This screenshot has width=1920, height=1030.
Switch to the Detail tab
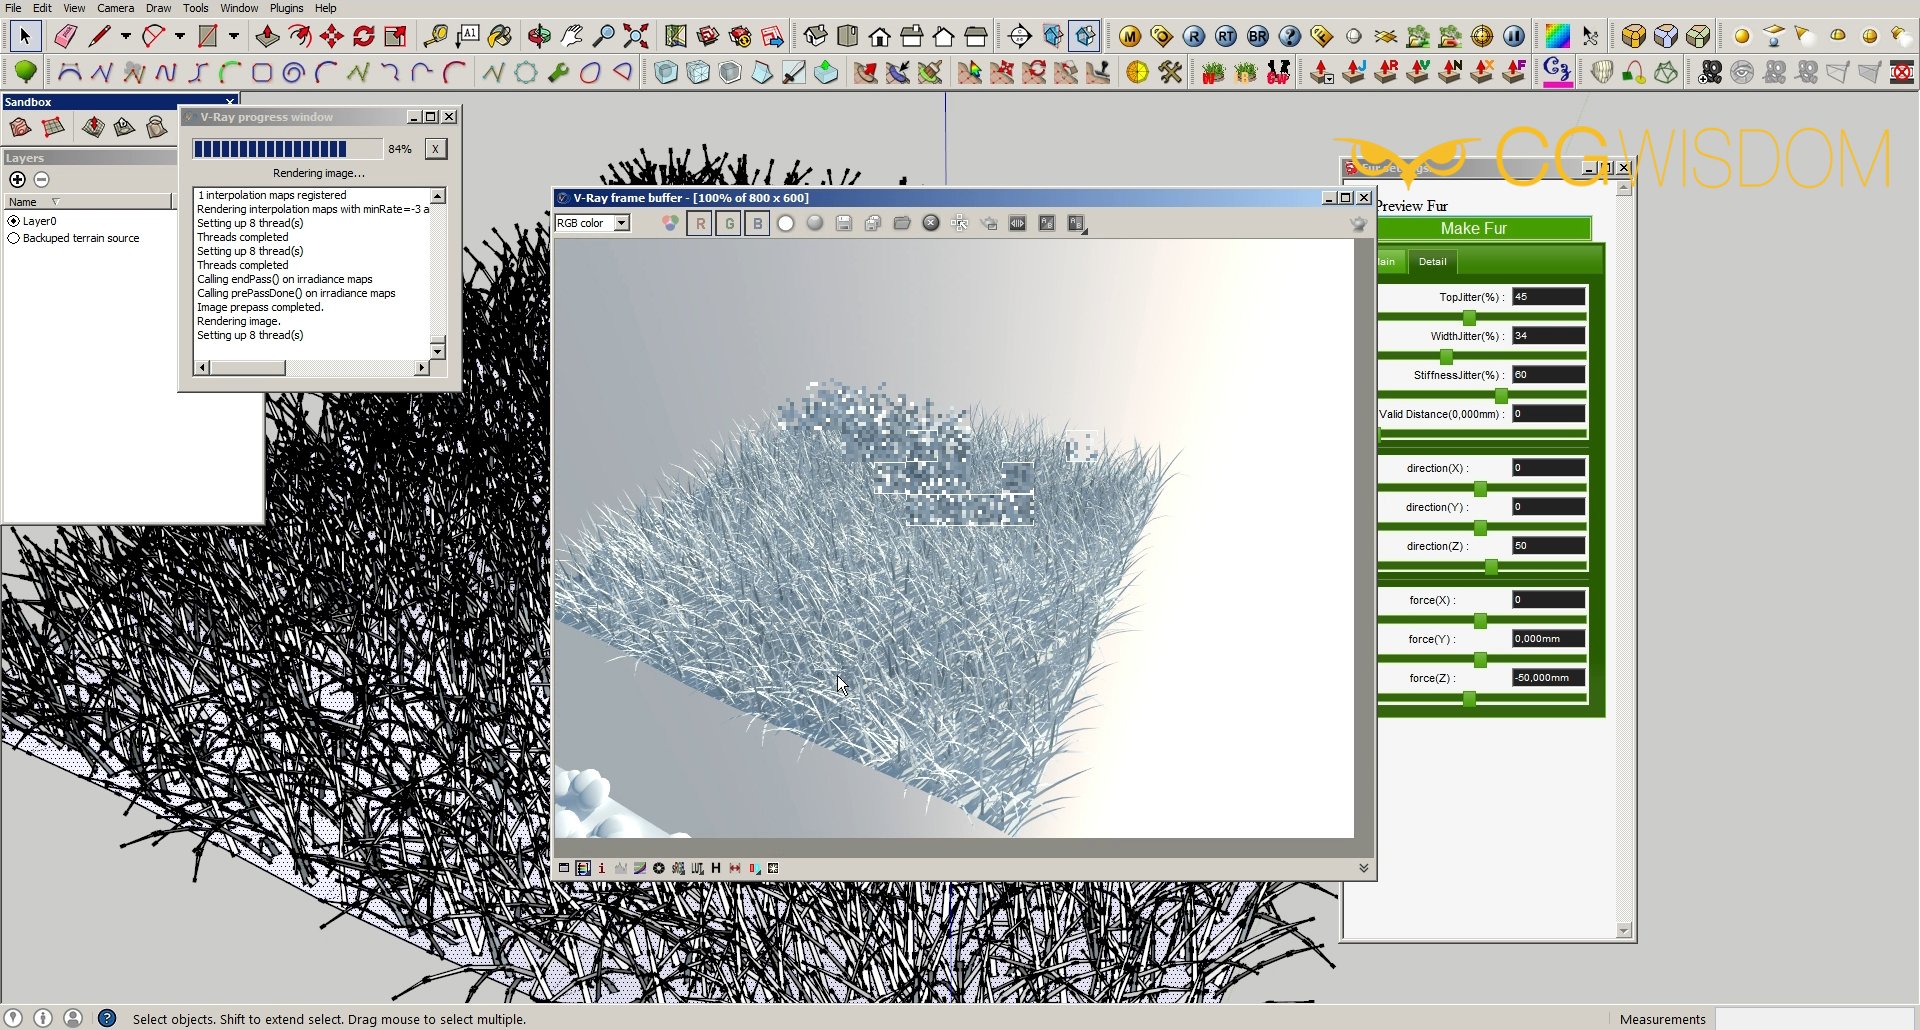click(x=1432, y=262)
